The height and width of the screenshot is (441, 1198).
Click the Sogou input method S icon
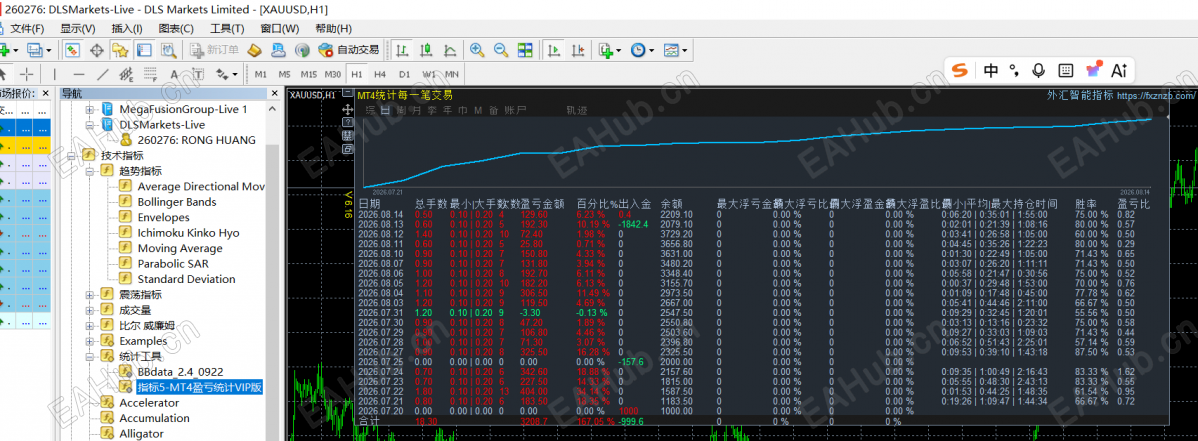pyautogui.click(x=960, y=70)
